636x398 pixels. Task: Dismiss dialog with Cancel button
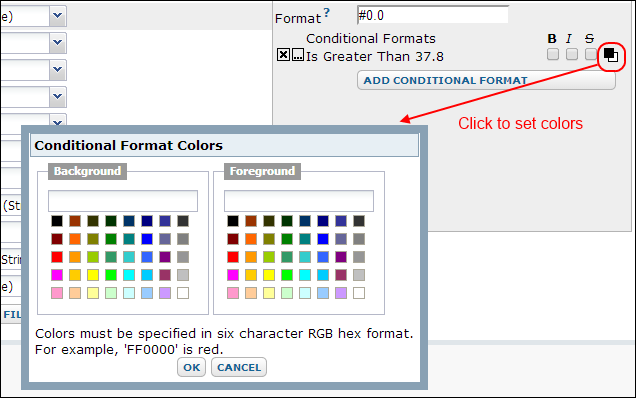[x=239, y=367]
